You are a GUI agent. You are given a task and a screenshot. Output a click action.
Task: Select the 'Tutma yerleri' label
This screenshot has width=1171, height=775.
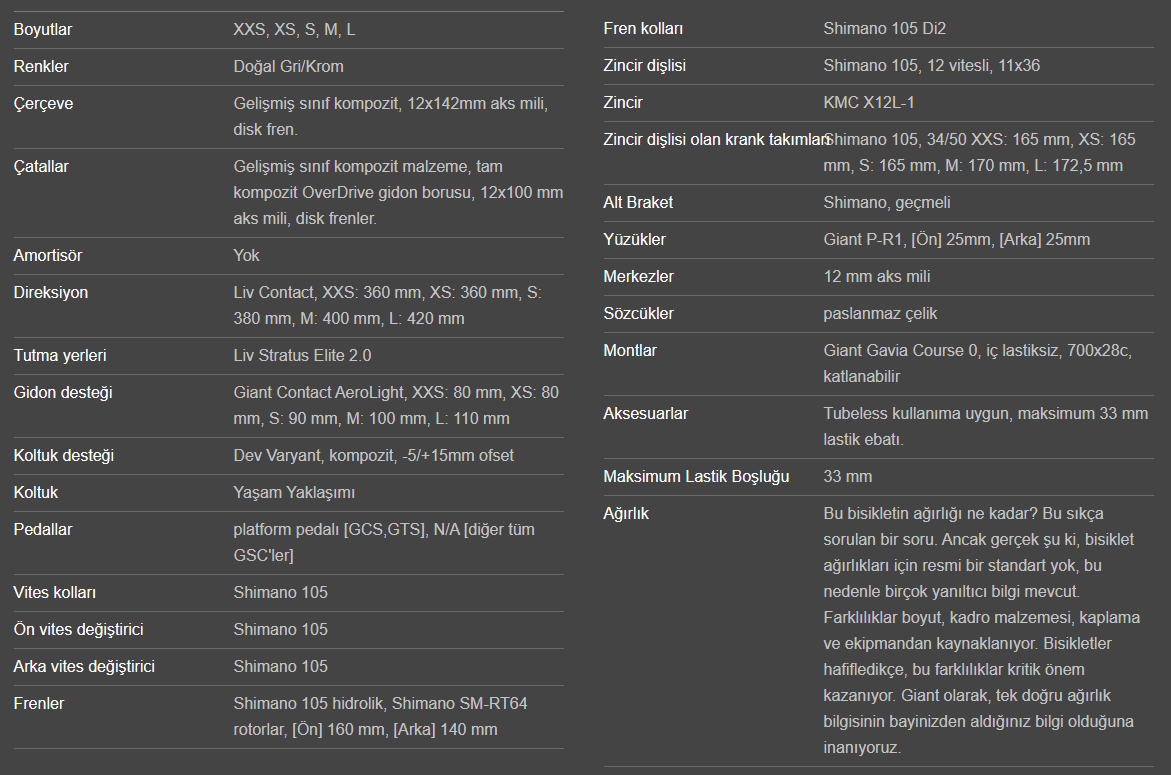(x=60, y=355)
